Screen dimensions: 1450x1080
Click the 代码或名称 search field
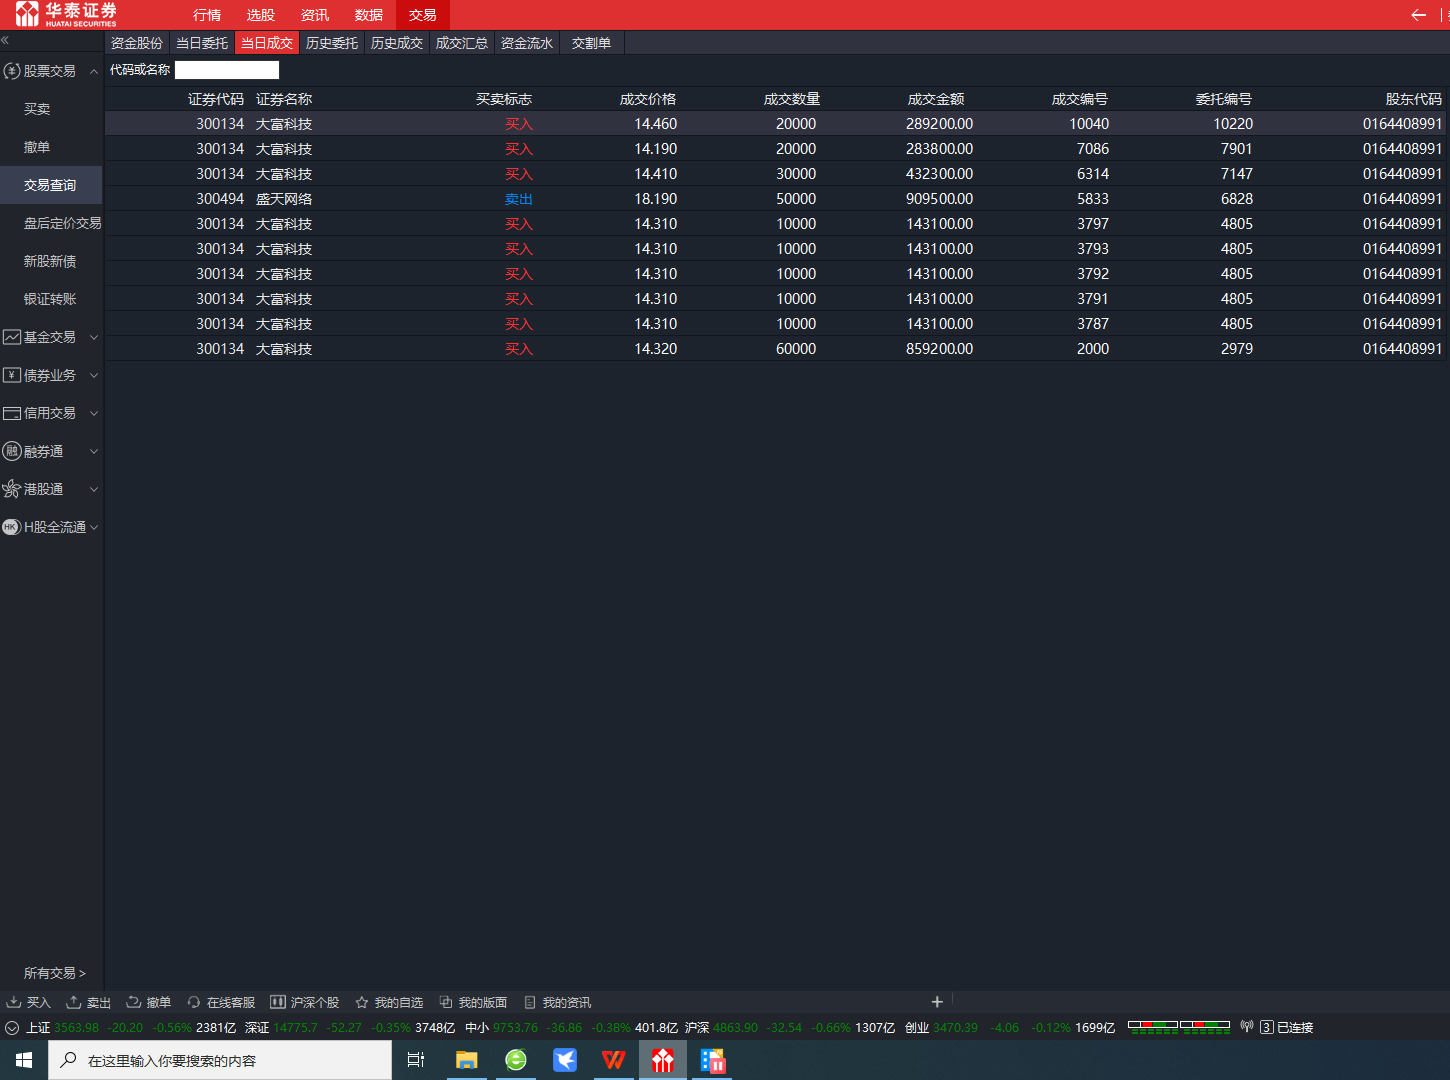pyautogui.click(x=227, y=70)
